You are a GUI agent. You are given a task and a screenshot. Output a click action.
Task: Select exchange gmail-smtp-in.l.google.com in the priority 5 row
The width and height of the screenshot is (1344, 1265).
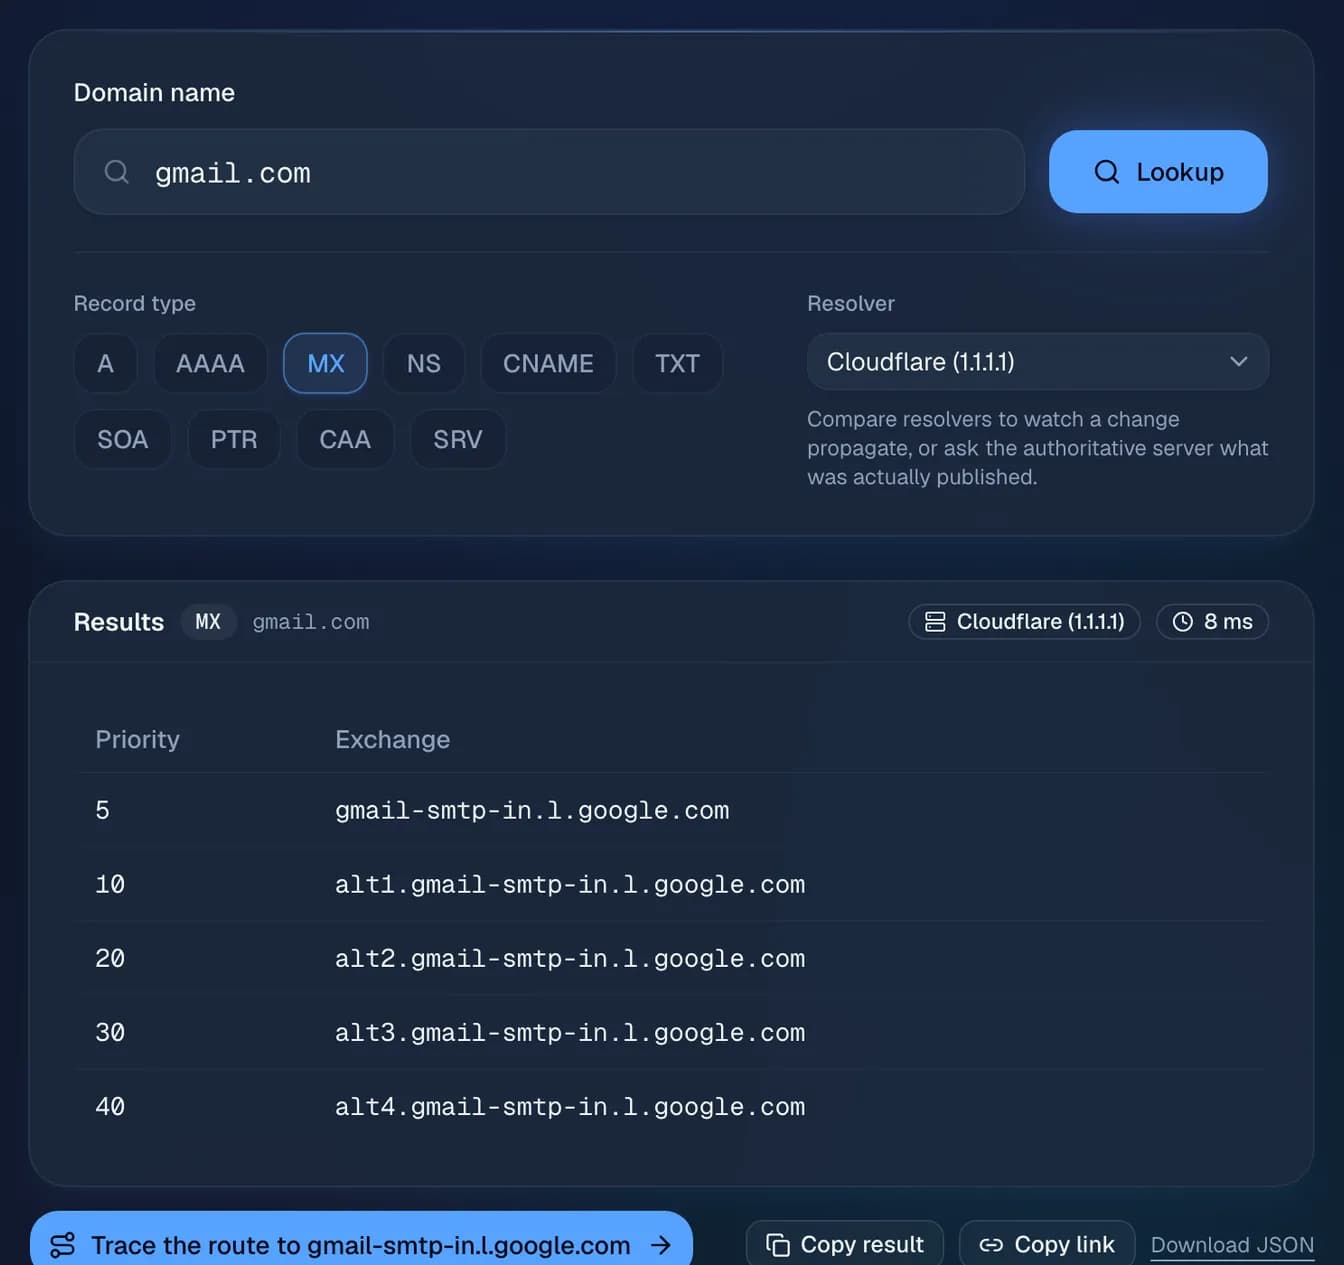(x=532, y=810)
